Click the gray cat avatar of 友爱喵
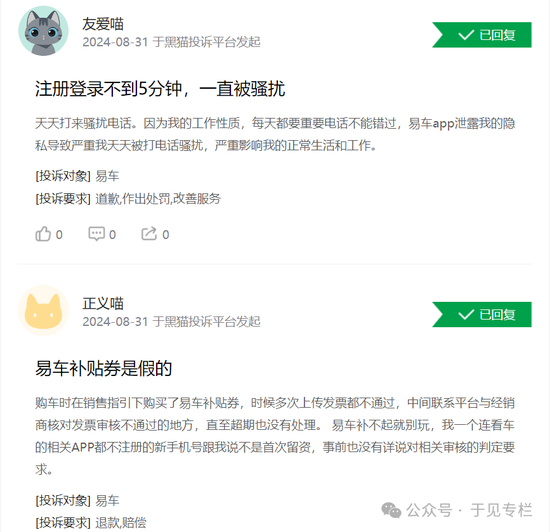Viewport: 550px width, 532px height. pos(43,31)
